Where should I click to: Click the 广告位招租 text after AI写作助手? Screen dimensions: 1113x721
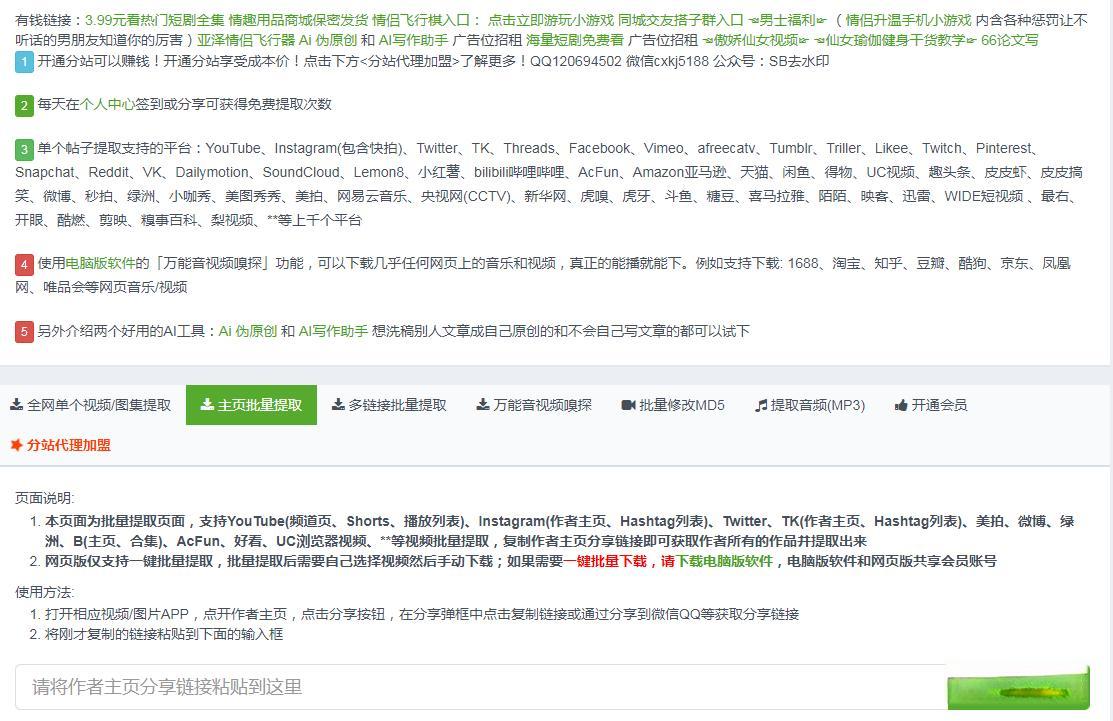click(487, 40)
